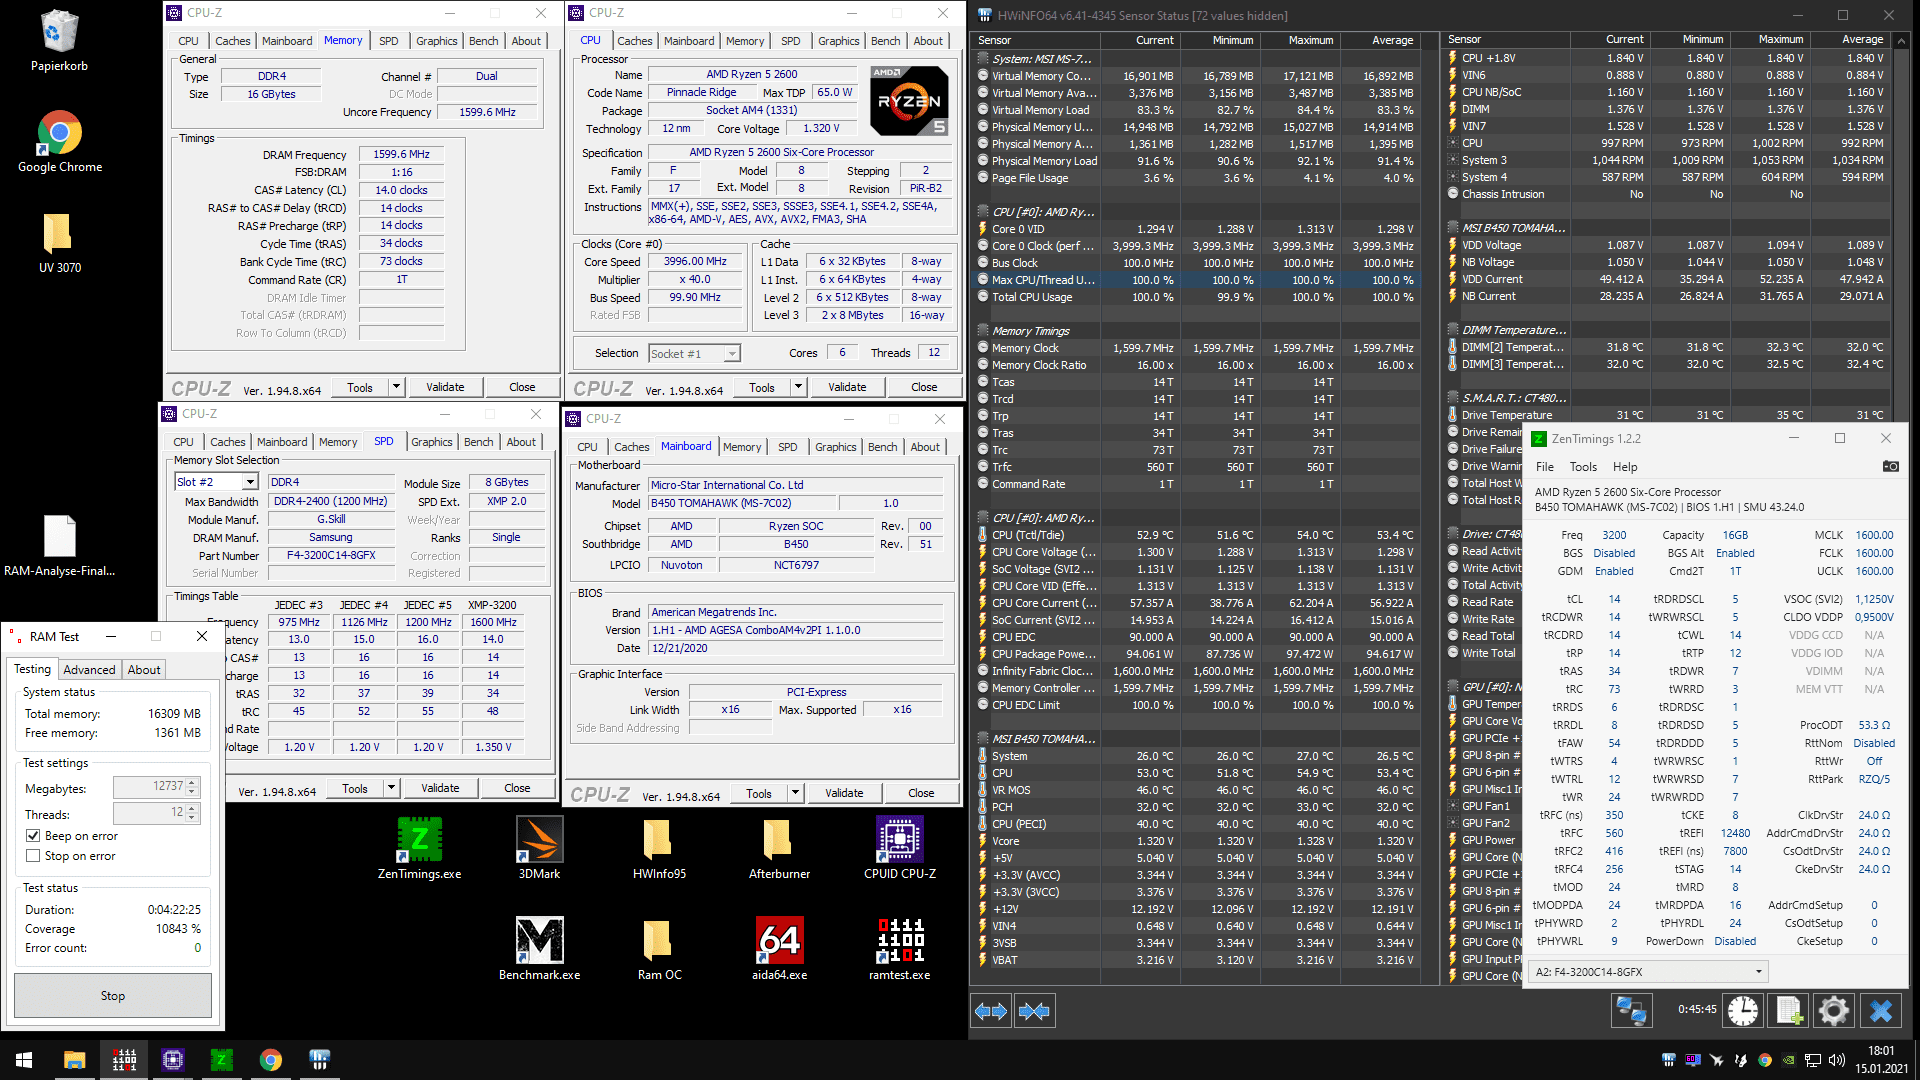Image resolution: width=1920 pixels, height=1080 pixels.
Task: Open ZenTimings Help menu
Action: 1625,467
